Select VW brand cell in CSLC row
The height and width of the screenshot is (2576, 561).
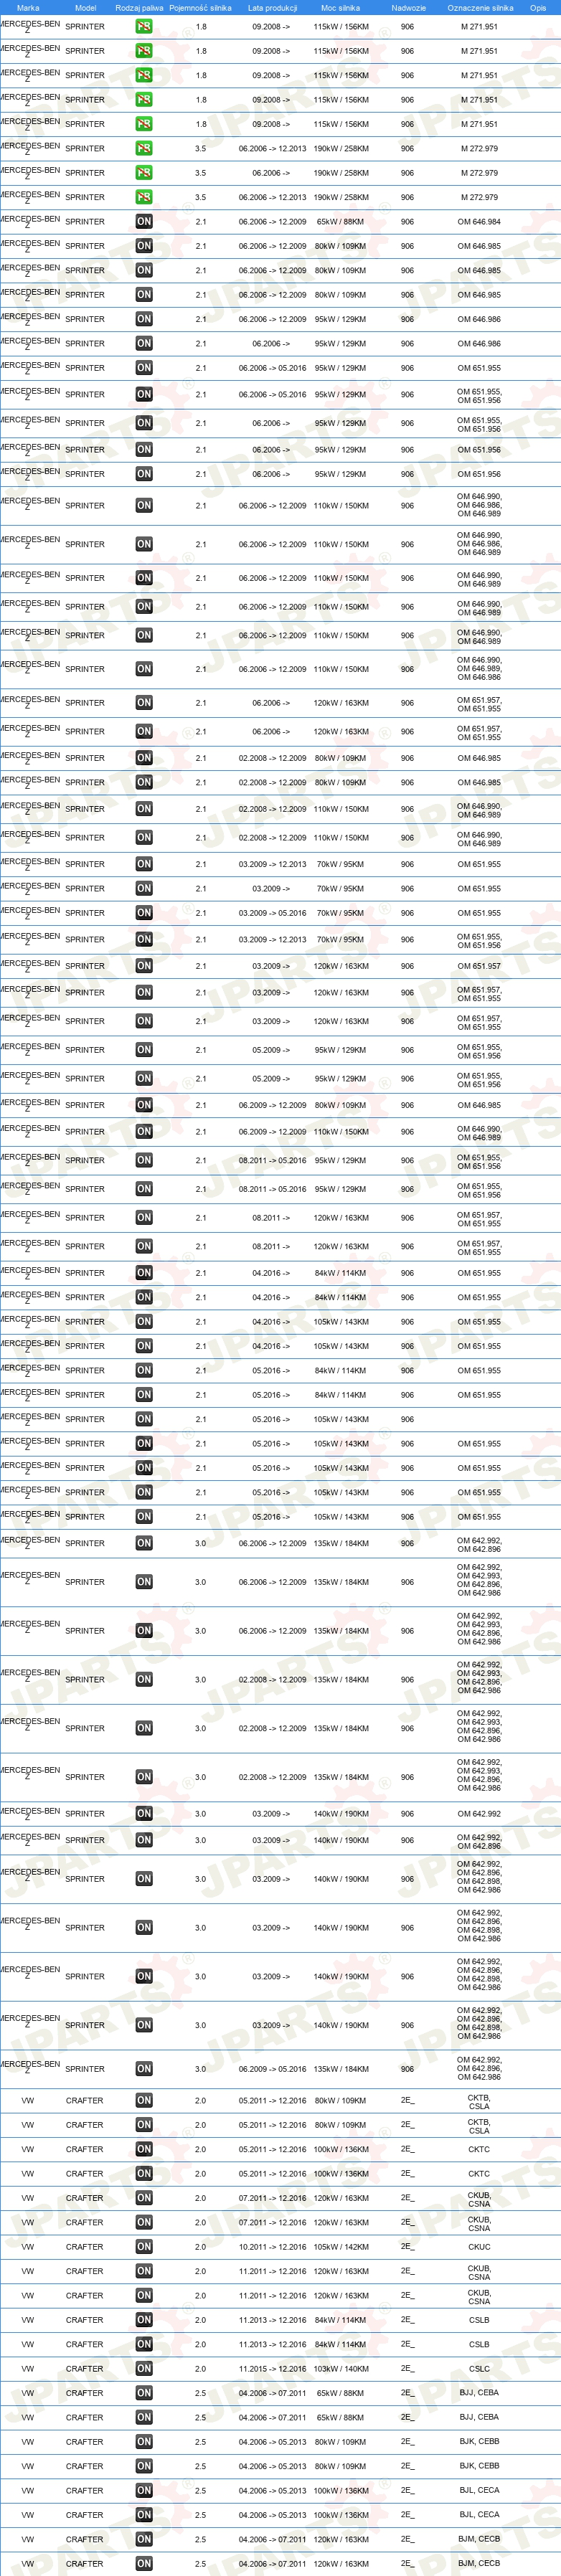pyautogui.click(x=28, y=2369)
